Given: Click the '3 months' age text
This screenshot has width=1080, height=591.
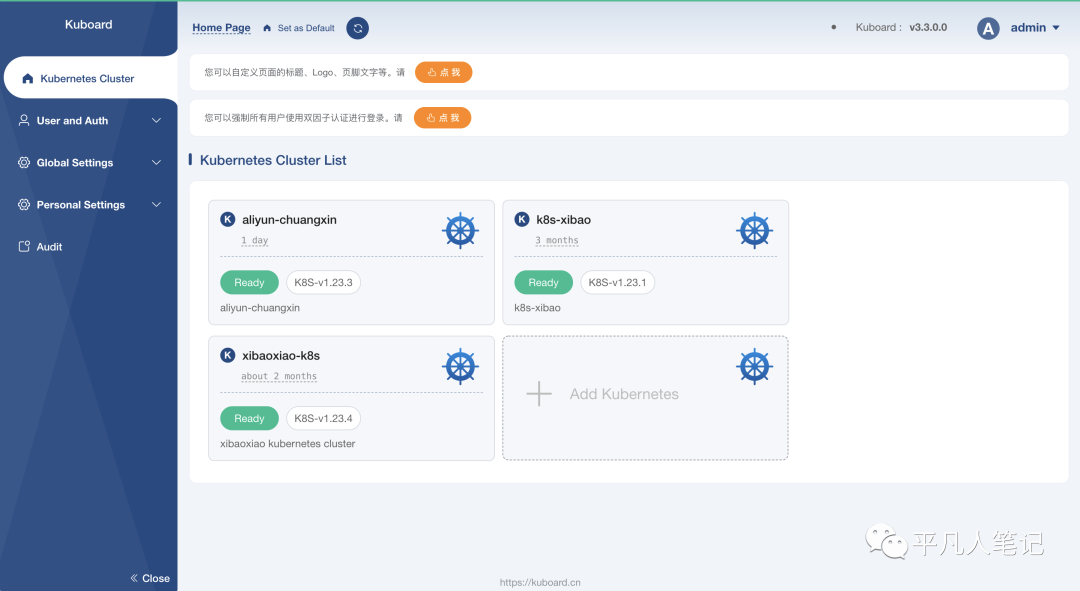Looking at the screenshot, I should pos(557,240).
